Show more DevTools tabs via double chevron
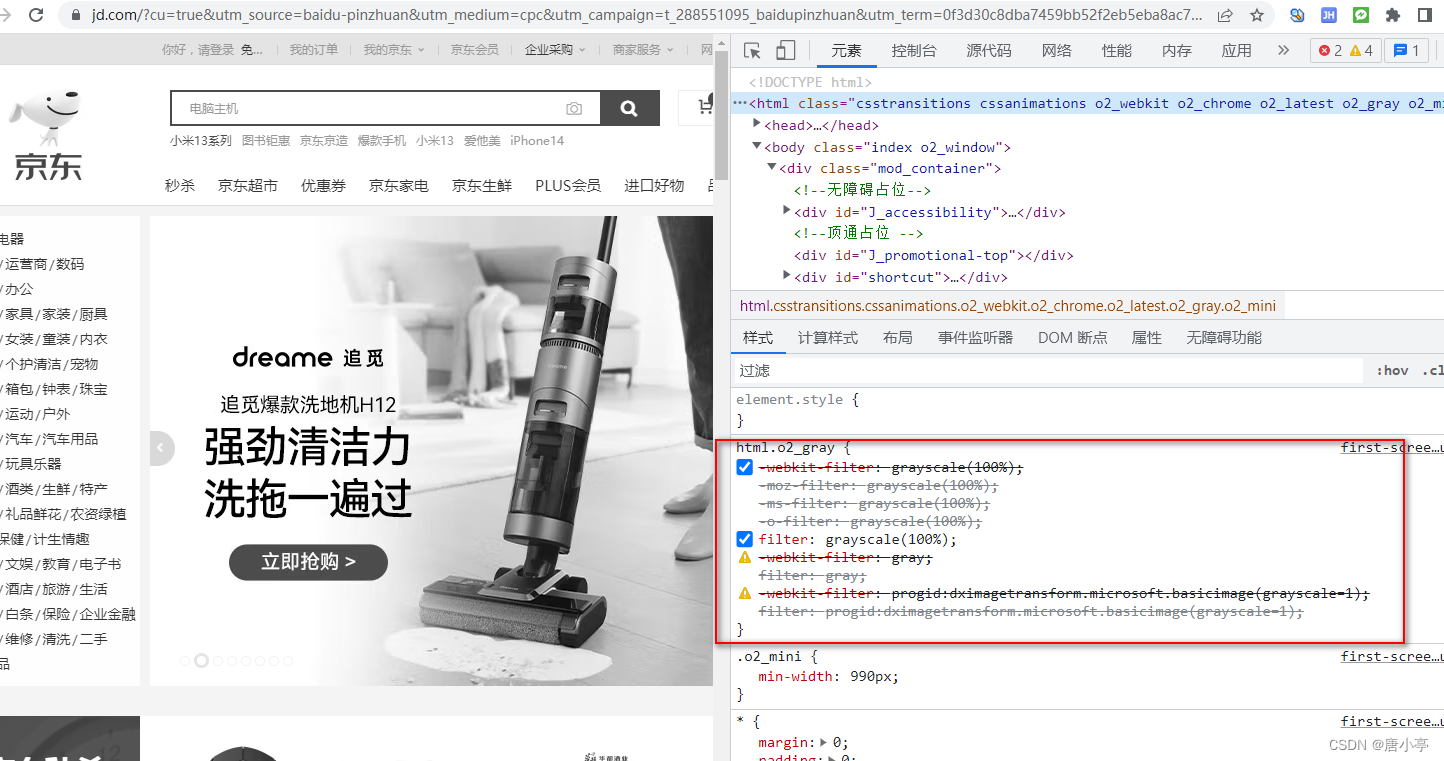 (1284, 51)
